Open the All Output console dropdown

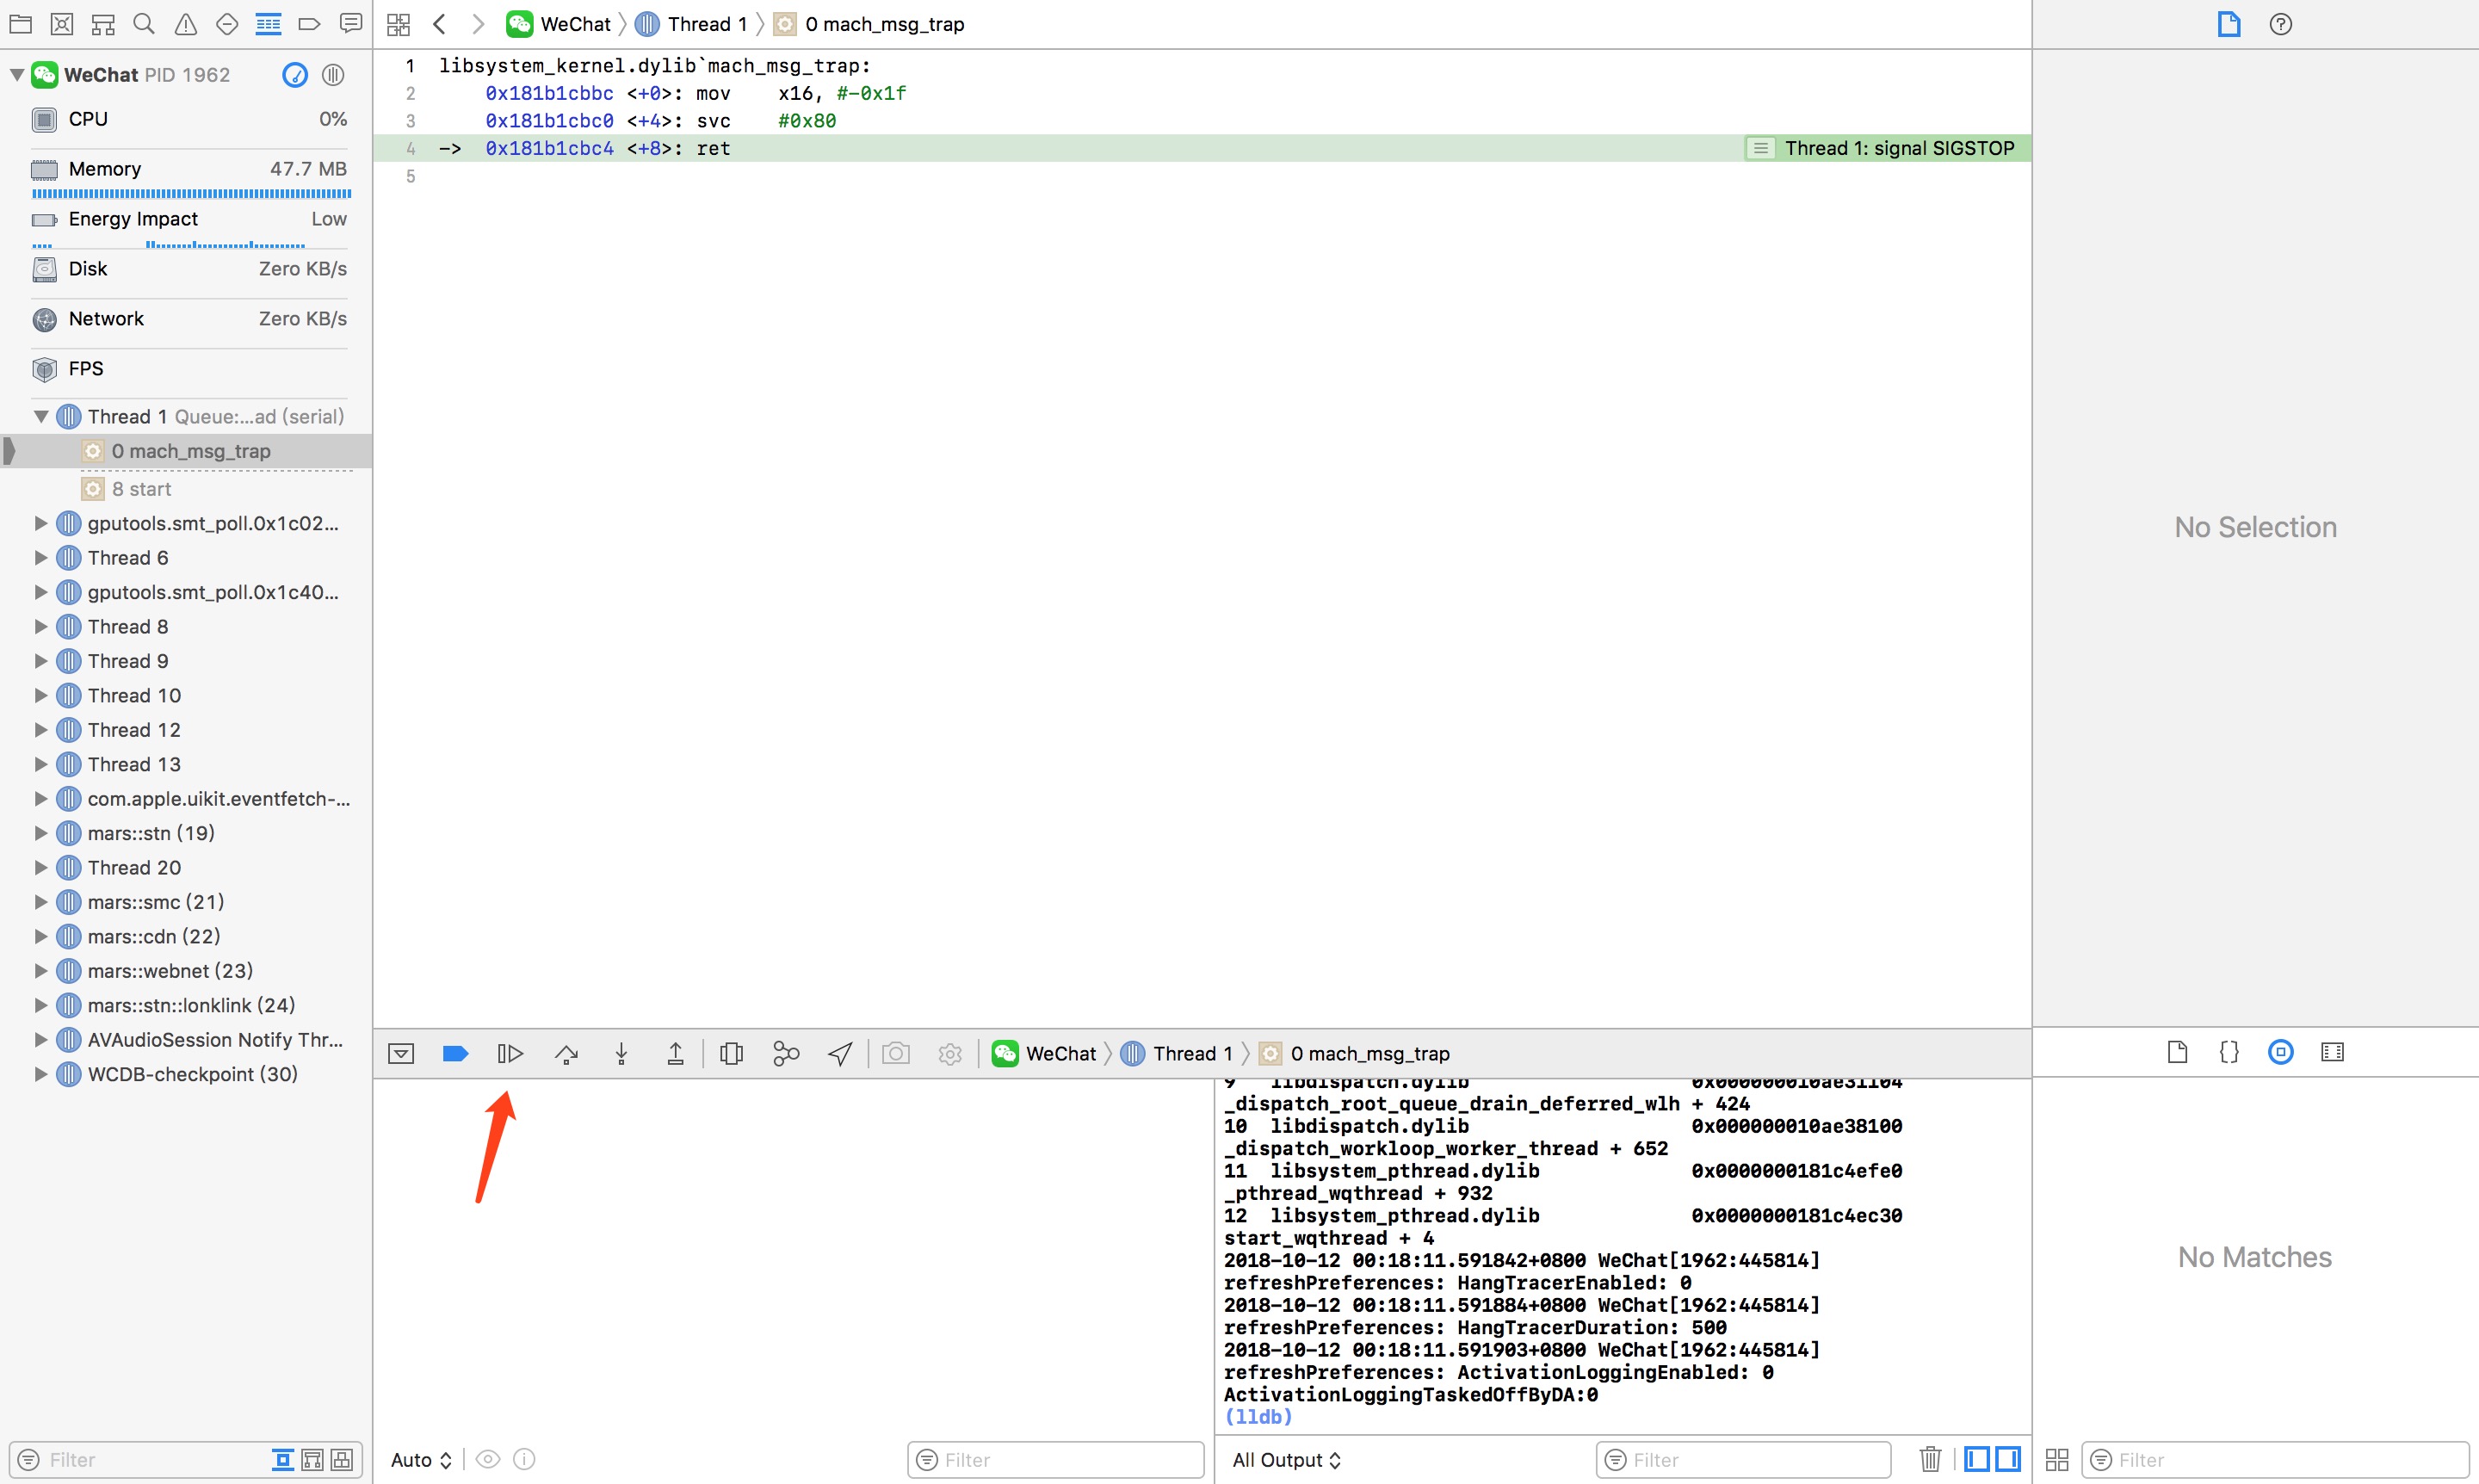point(1286,1460)
